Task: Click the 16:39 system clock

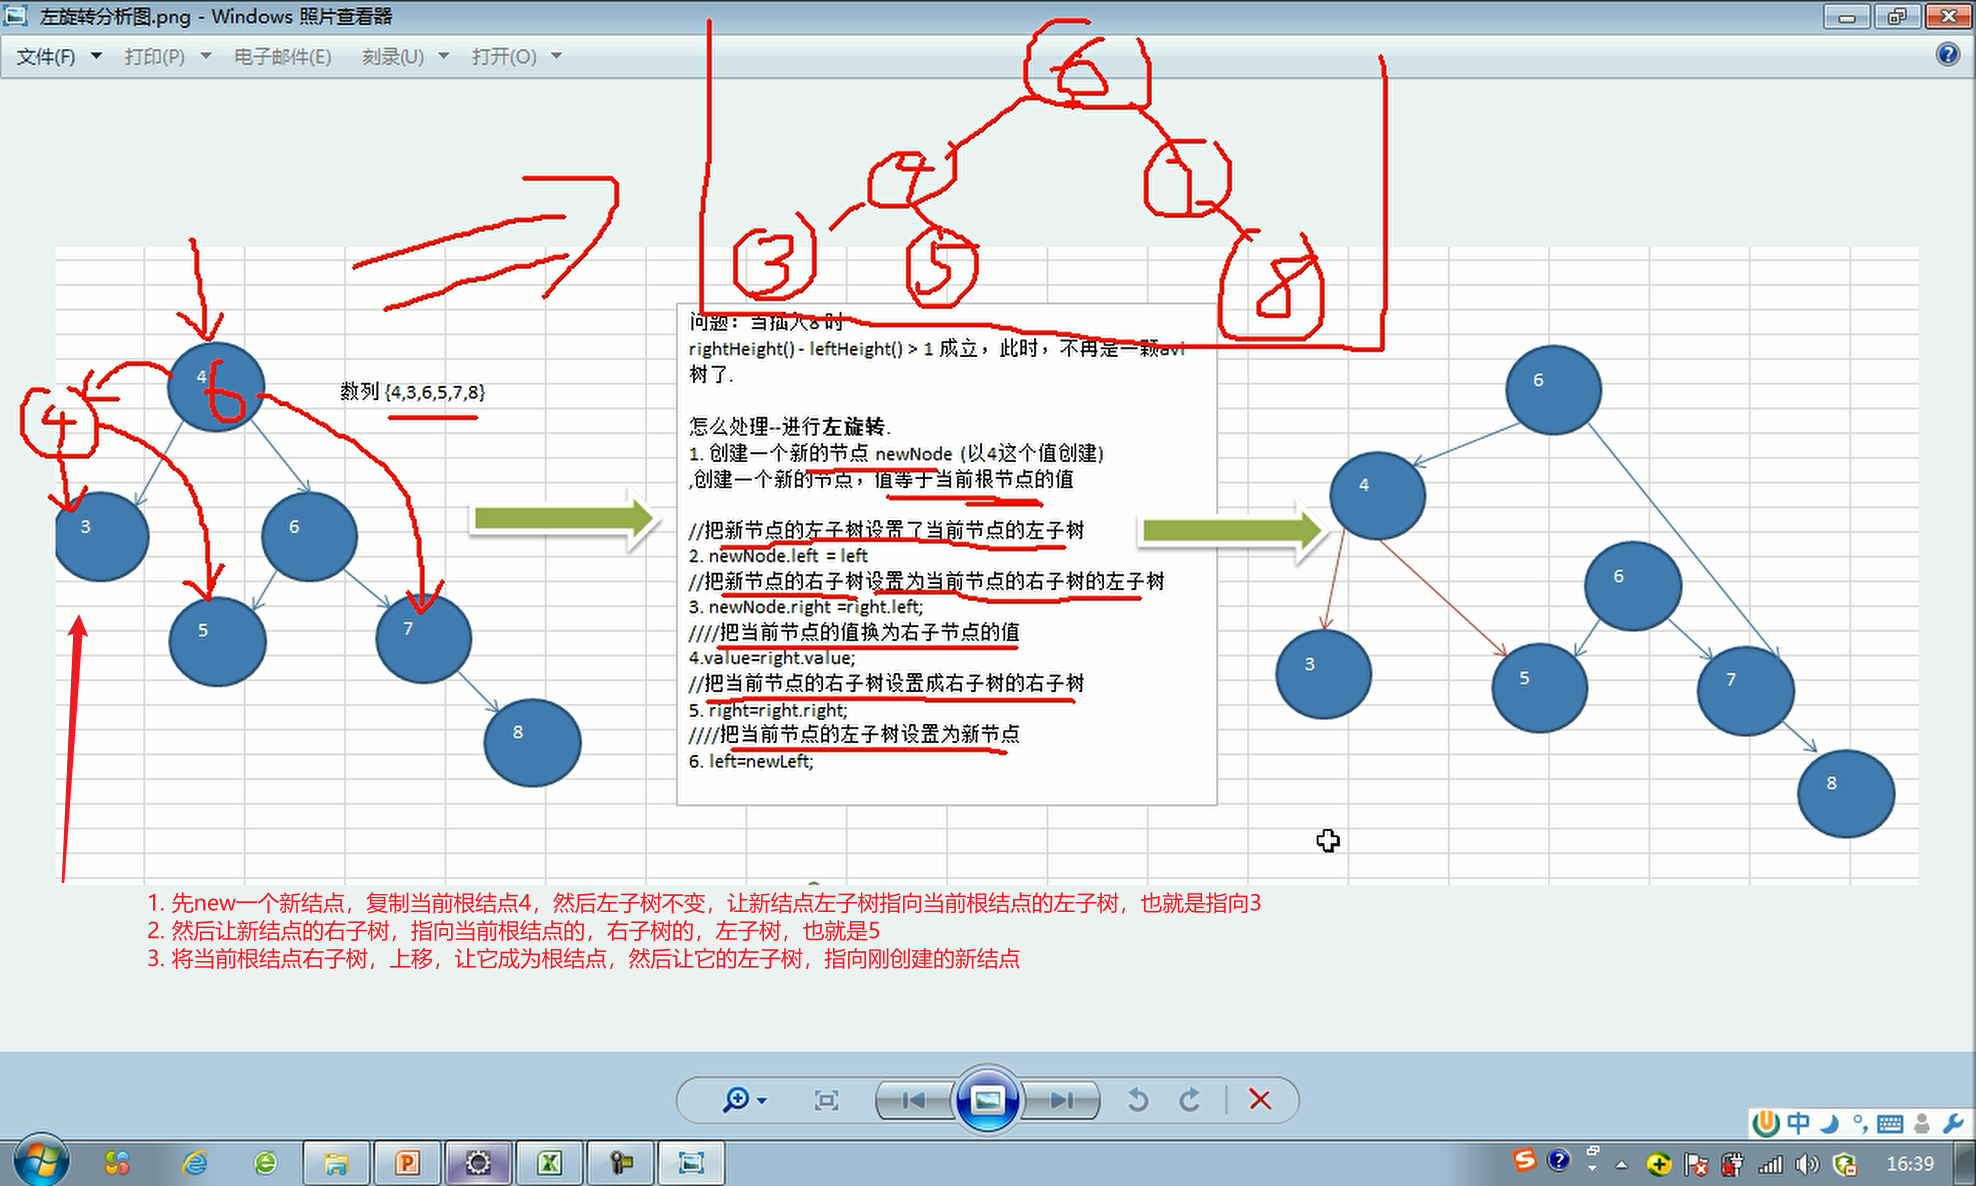Action: click(x=1909, y=1164)
